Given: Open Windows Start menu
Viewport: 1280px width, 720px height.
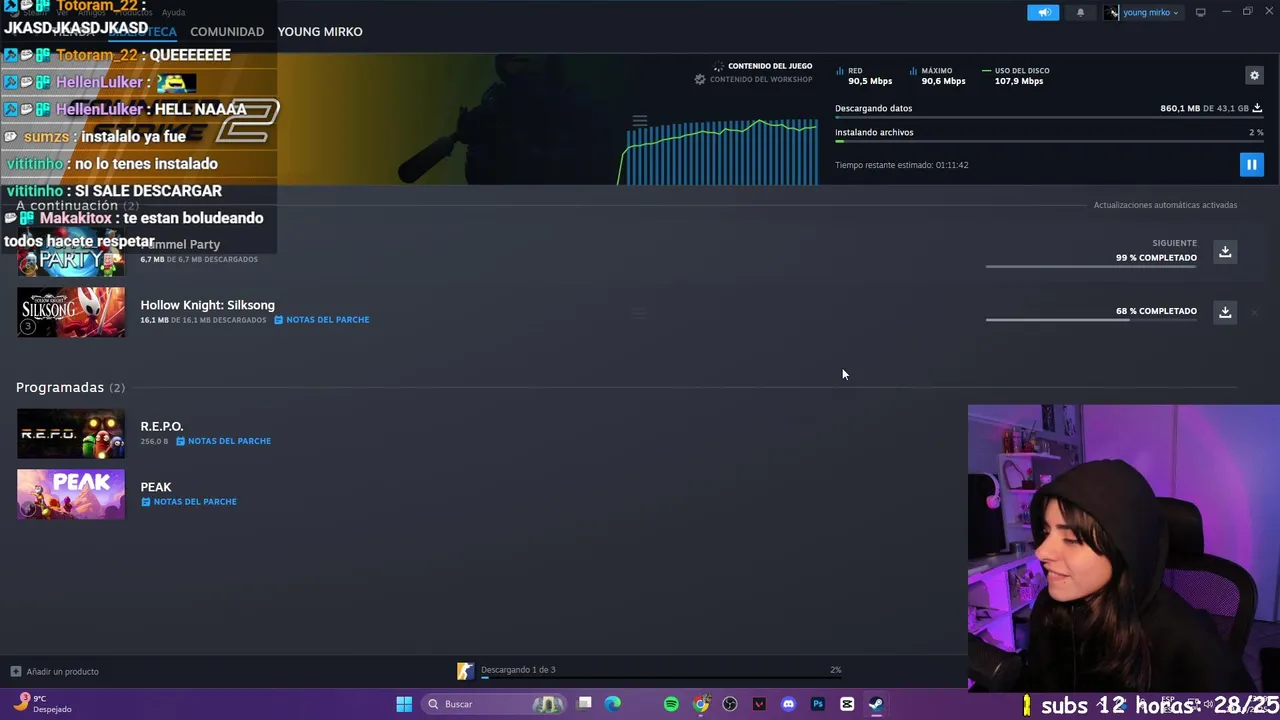Looking at the screenshot, I should [404, 704].
